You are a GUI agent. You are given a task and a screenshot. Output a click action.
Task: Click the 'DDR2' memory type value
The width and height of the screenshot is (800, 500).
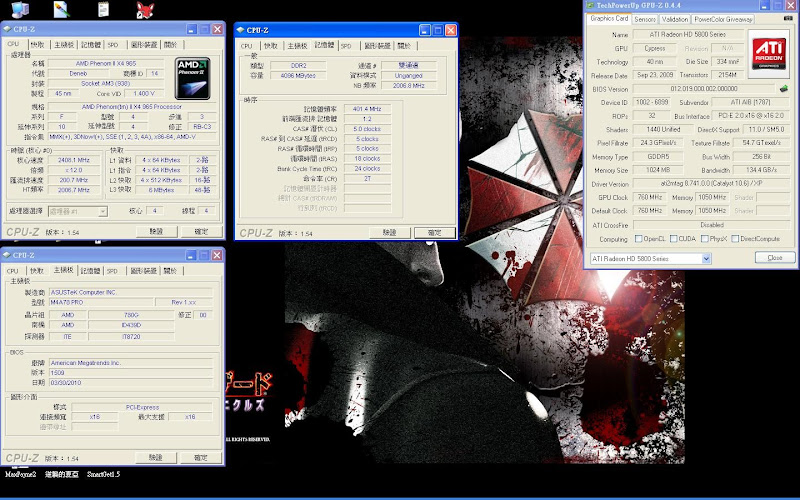pos(298,66)
